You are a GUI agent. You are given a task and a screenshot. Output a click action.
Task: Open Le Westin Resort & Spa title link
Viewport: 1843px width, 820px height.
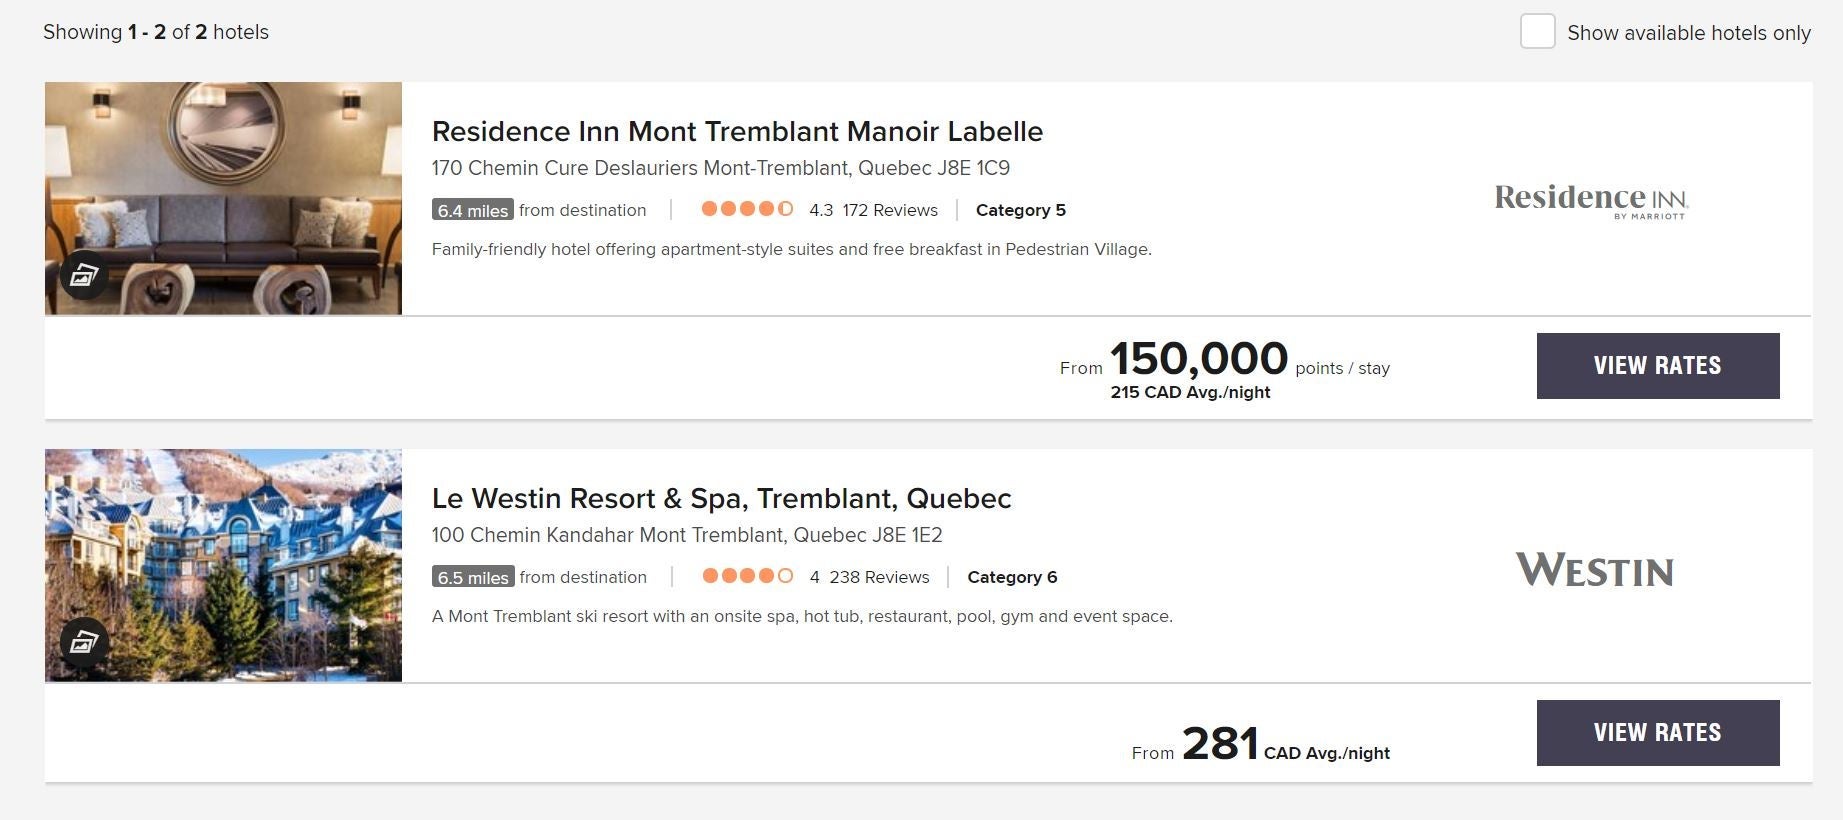(x=721, y=498)
